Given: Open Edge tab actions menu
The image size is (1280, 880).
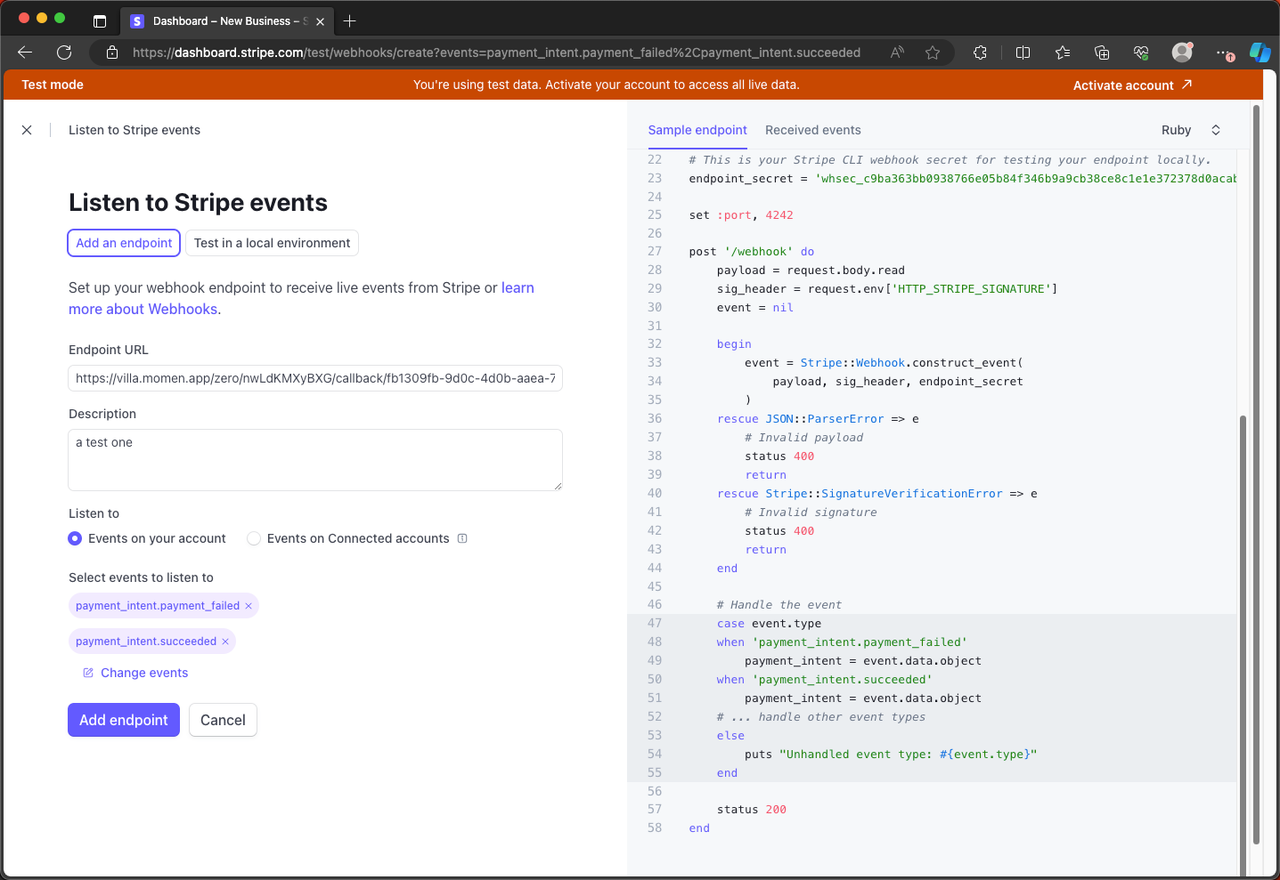Looking at the screenshot, I should pyautogui.click(x=99, y=21).
